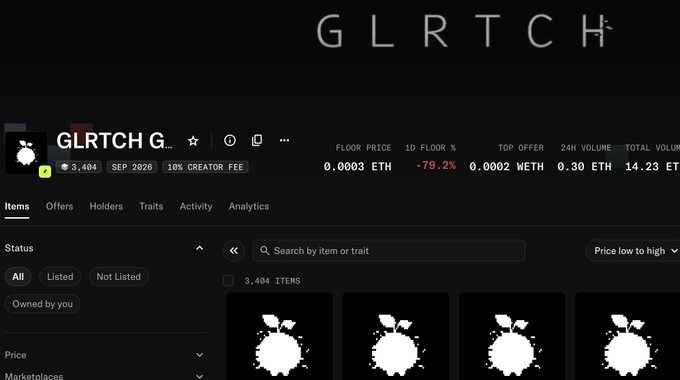This screenshot has height=380, width=680.
Task: Click the 3,404 items count badge
Action: tap(78, 167)
